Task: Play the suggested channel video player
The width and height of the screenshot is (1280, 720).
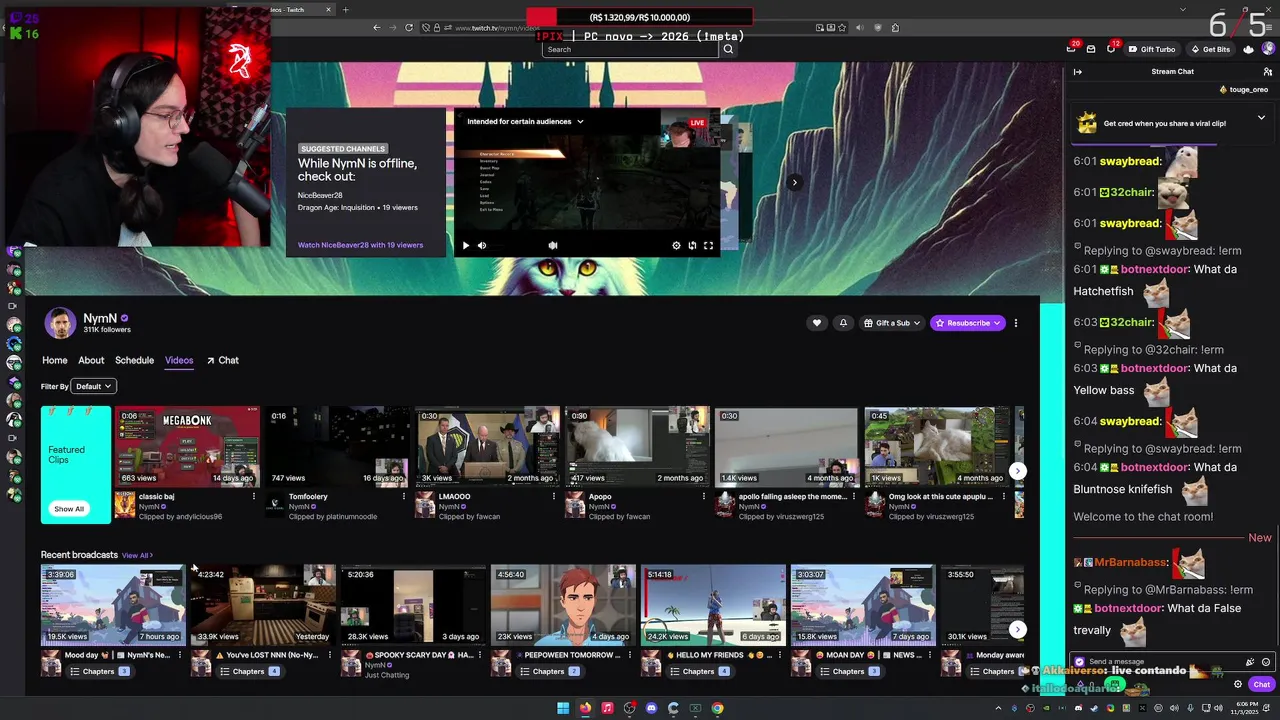Action: click(x=465, y=245)
